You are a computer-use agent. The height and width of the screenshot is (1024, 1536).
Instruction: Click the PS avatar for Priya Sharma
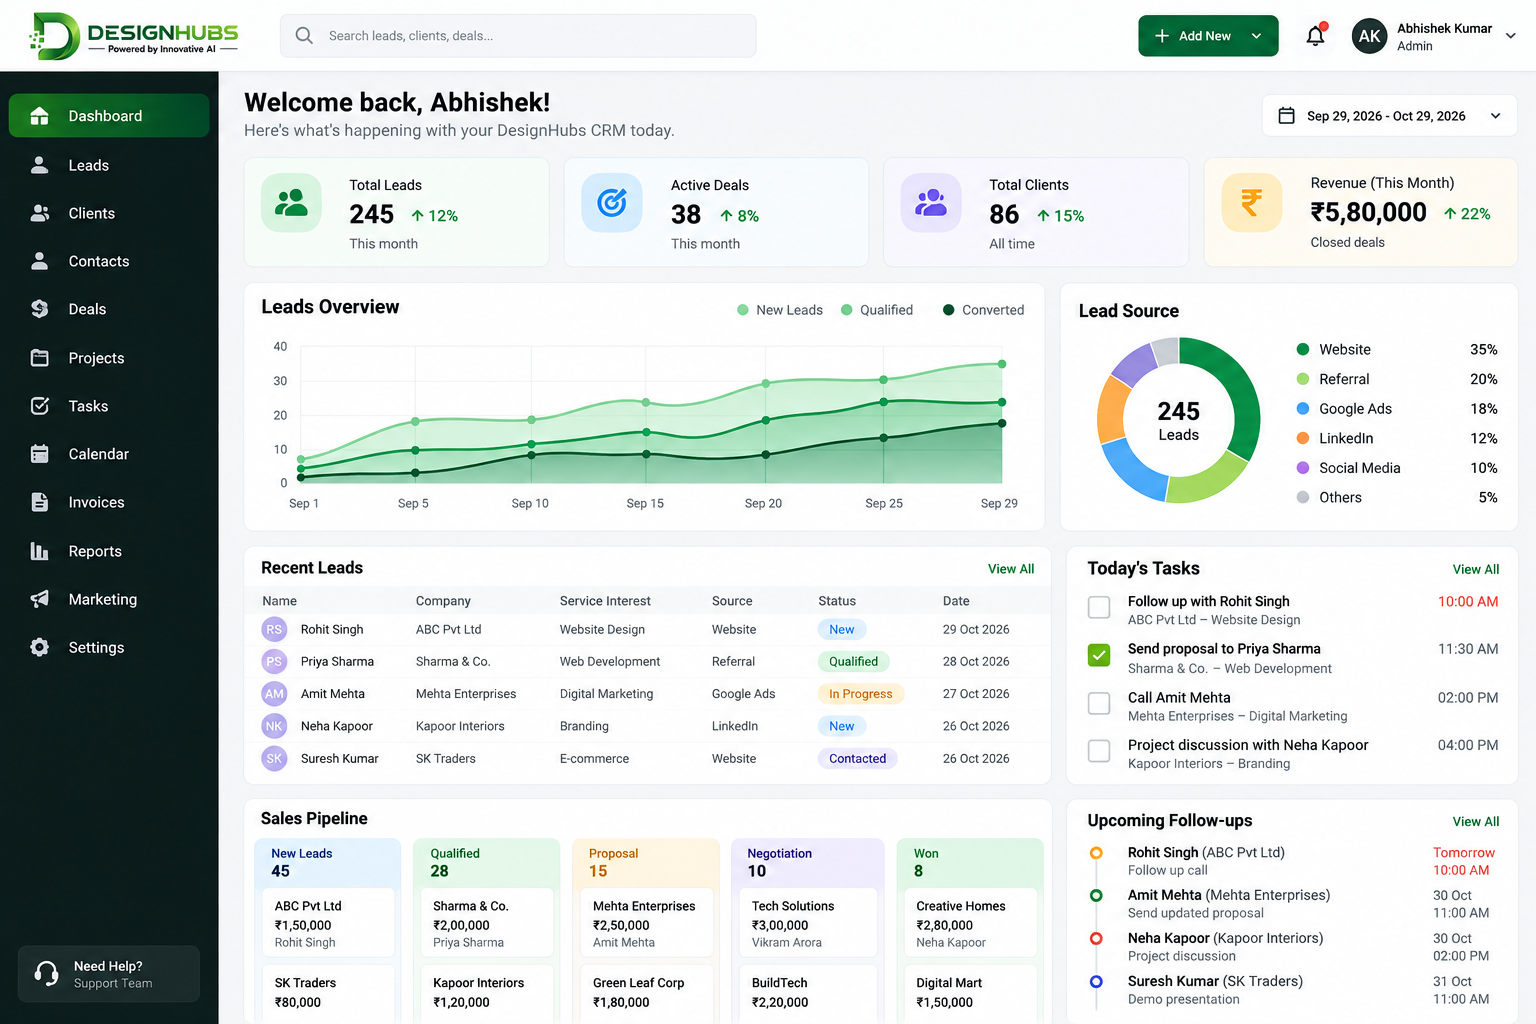click(274, 661)
